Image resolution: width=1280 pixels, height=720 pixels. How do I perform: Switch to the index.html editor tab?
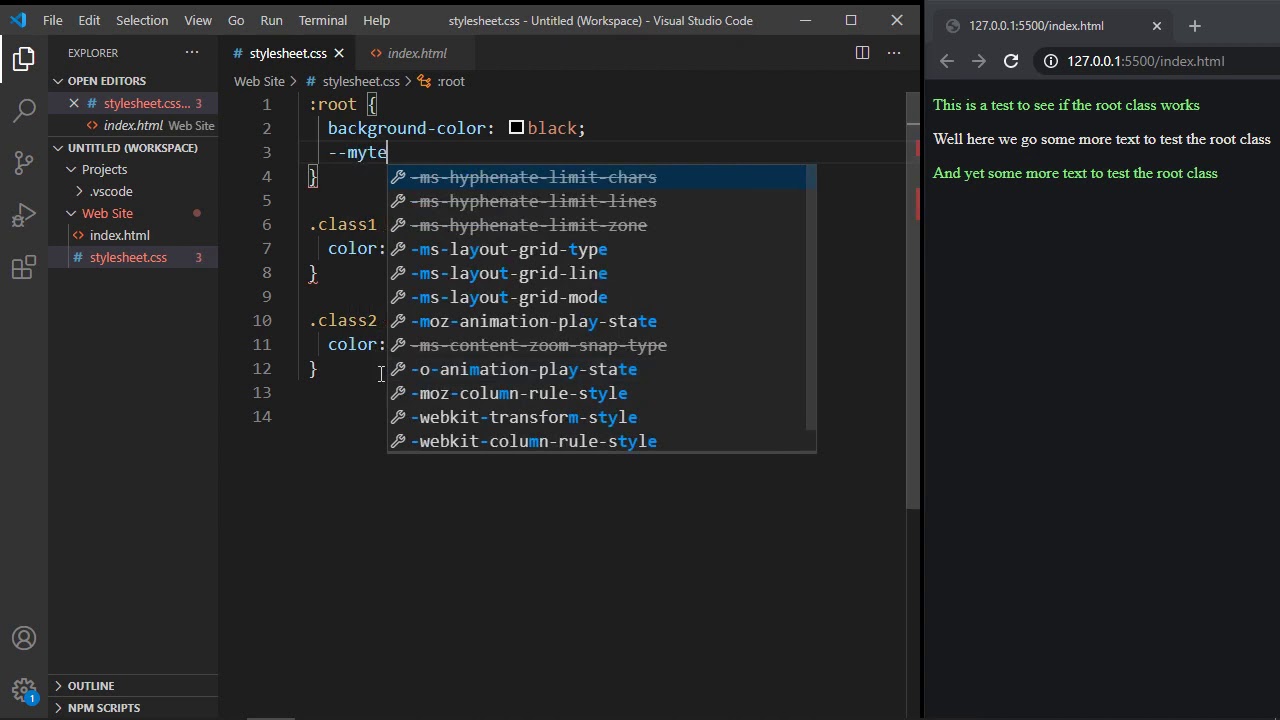(416, 53)
